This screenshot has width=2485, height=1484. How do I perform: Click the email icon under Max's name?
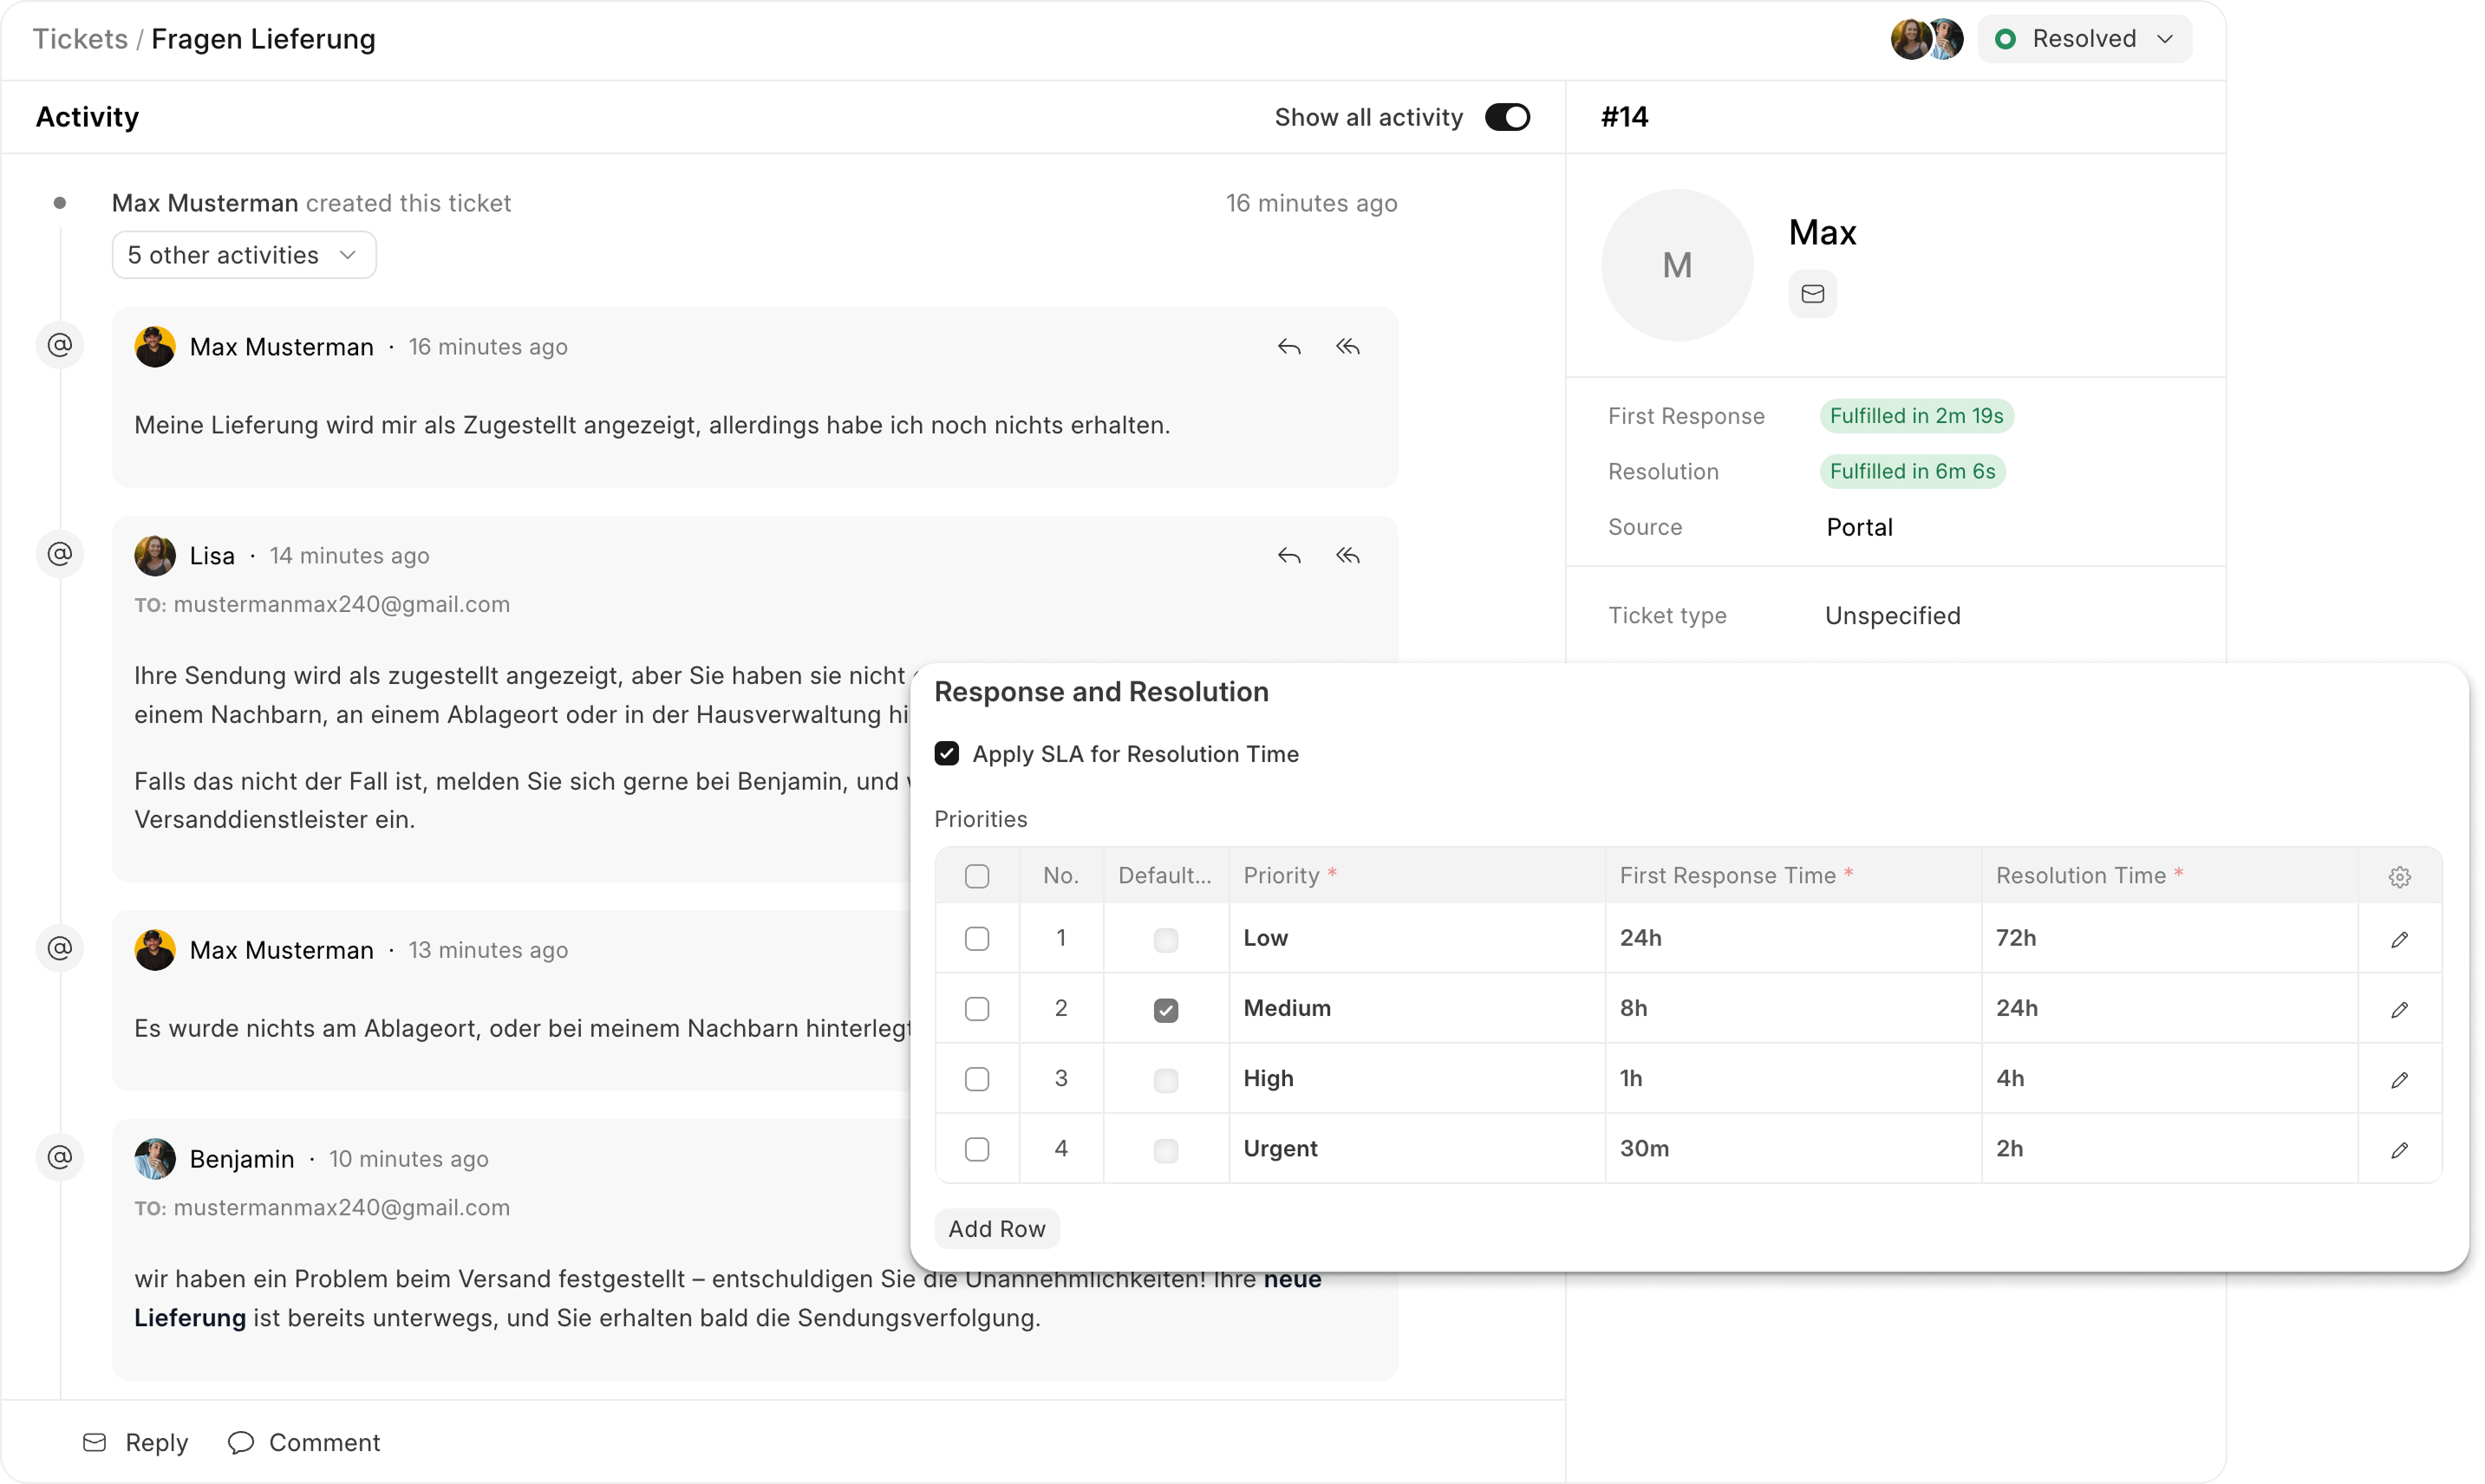tap(1812, 294)
